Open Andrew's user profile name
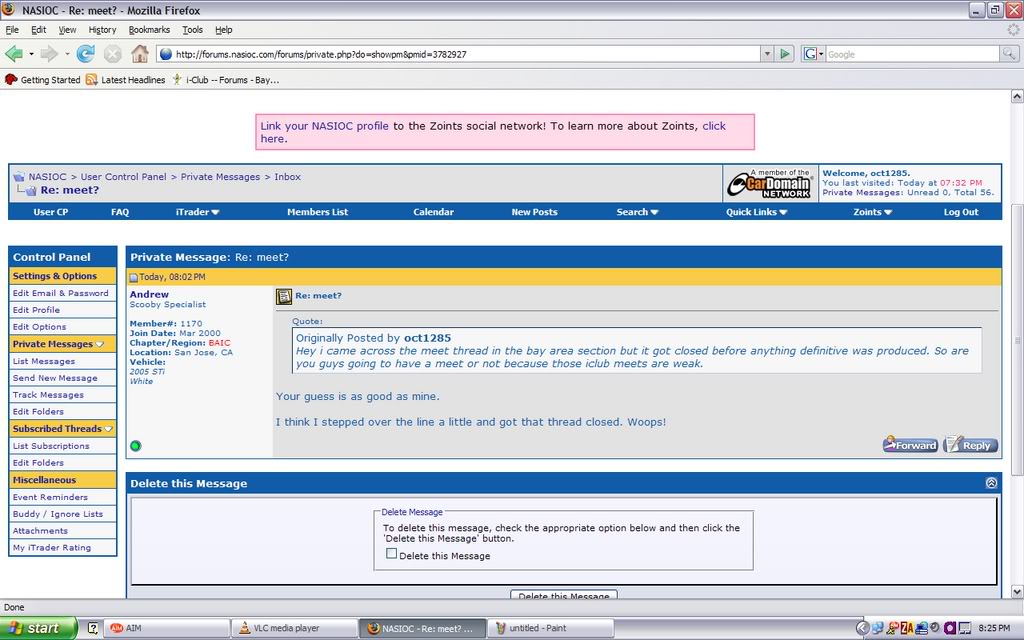The image size is (1024, 640). coord(149,295)
